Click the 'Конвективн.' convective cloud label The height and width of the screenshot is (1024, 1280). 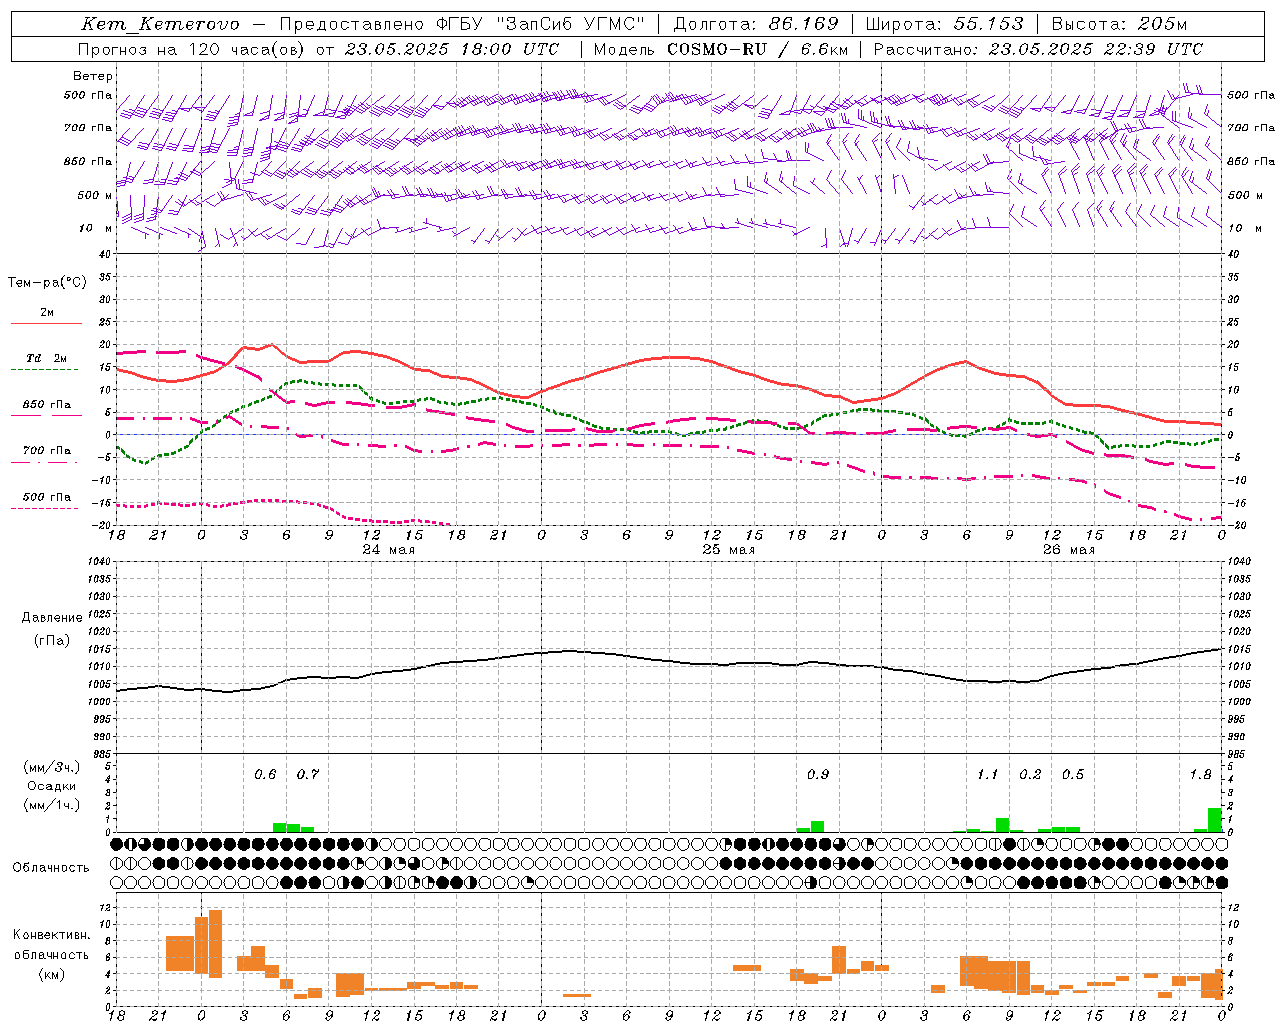tap(51, 935)
